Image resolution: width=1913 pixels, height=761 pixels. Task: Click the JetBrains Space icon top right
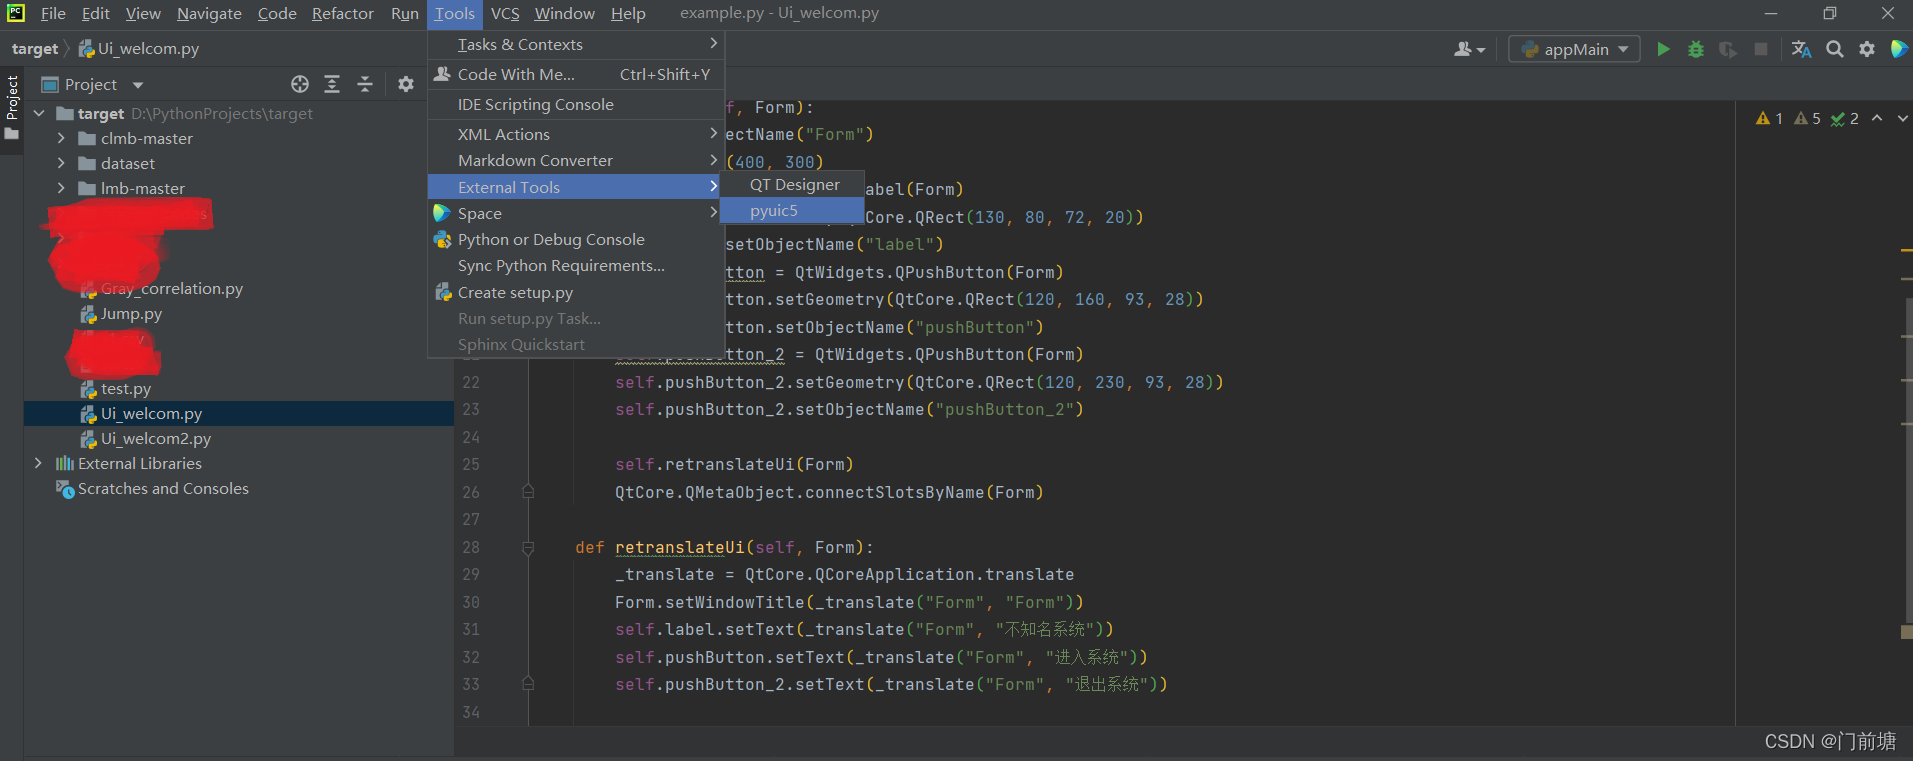coord(1899,49)
